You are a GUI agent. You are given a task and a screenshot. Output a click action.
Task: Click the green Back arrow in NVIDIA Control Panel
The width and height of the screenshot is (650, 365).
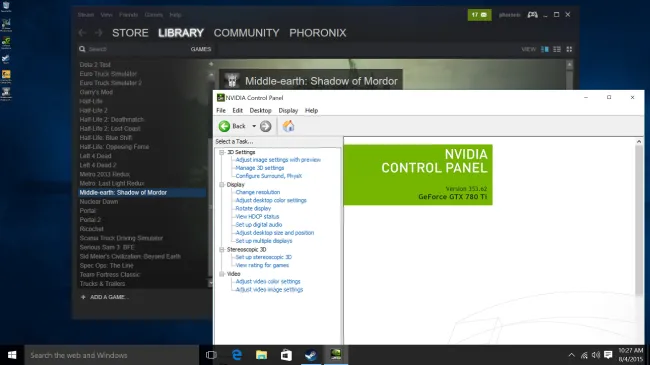(224, 126)
